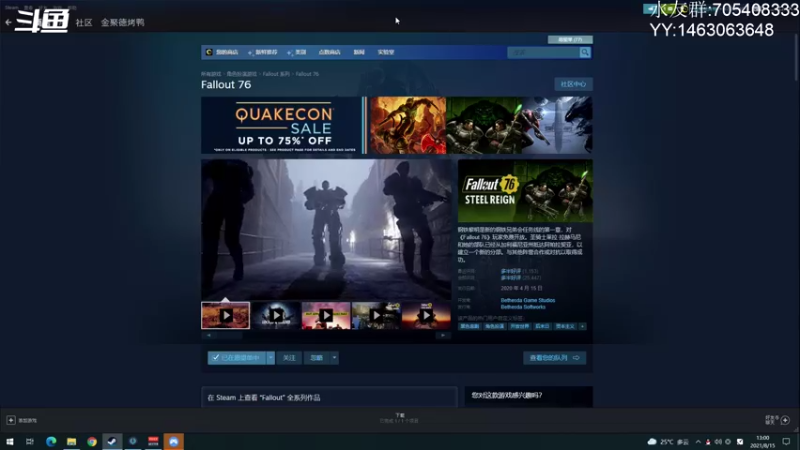The height and width of the screenshot is (450, 800).
Task: Click the volume speaker tray icon
Action: (x=718, y=442)
